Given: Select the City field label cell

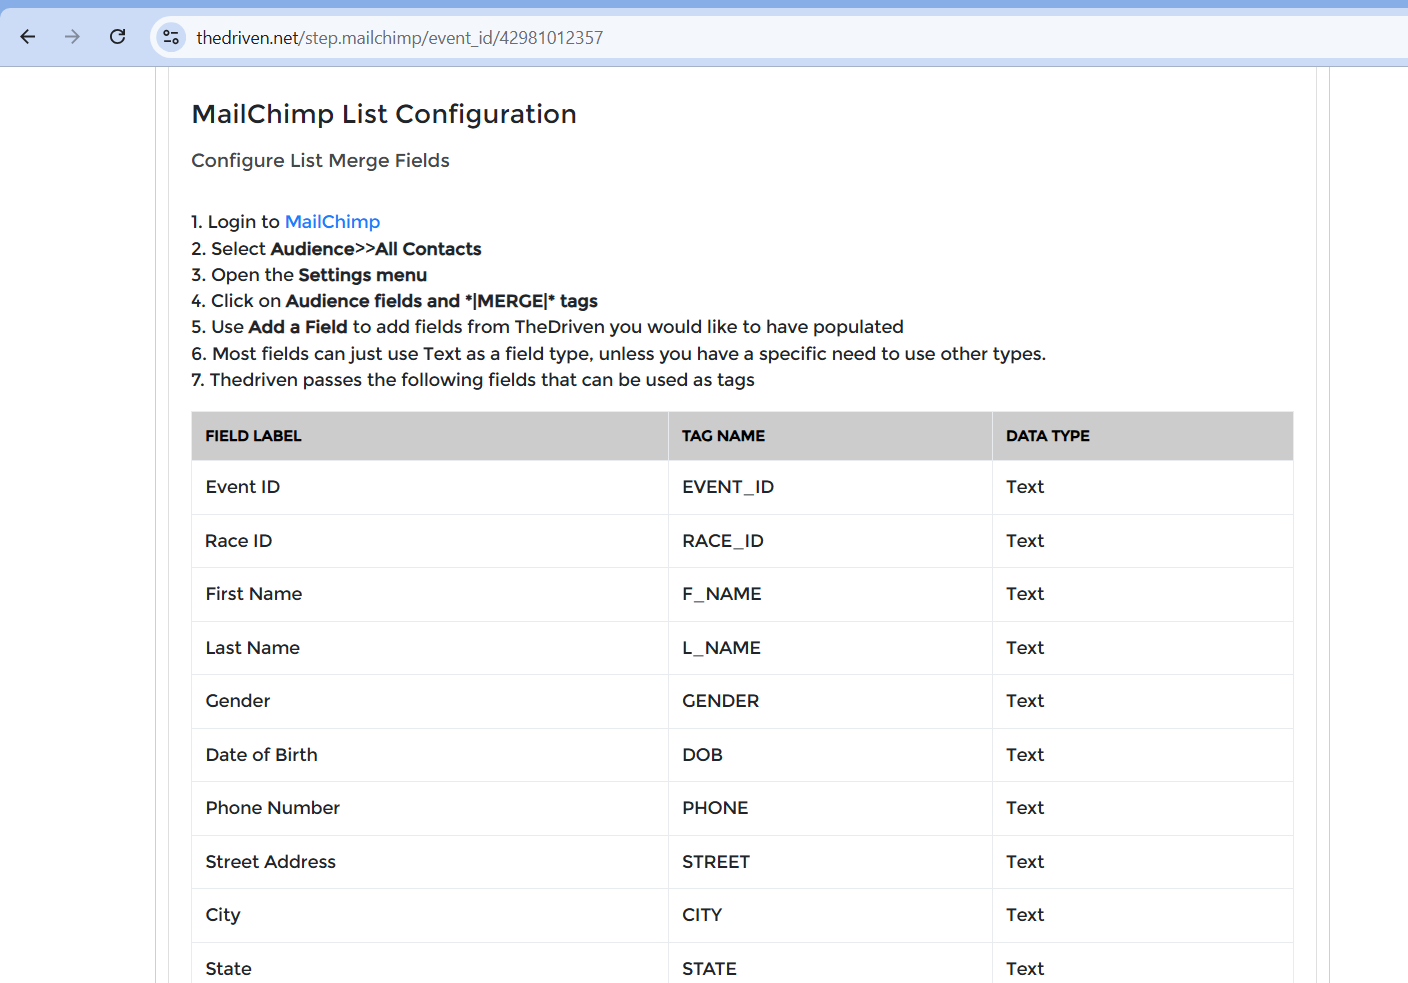Looking at the screenshot, I should point(430,915).
